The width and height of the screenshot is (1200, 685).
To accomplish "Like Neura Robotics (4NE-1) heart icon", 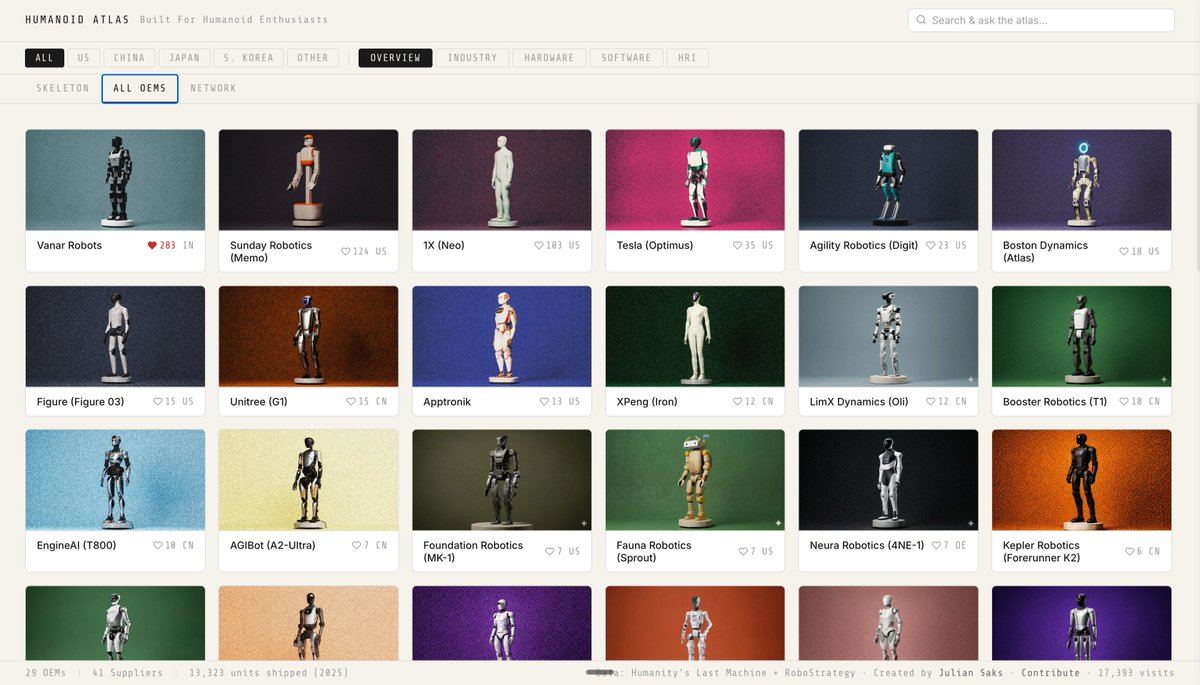I will (936, 545).
